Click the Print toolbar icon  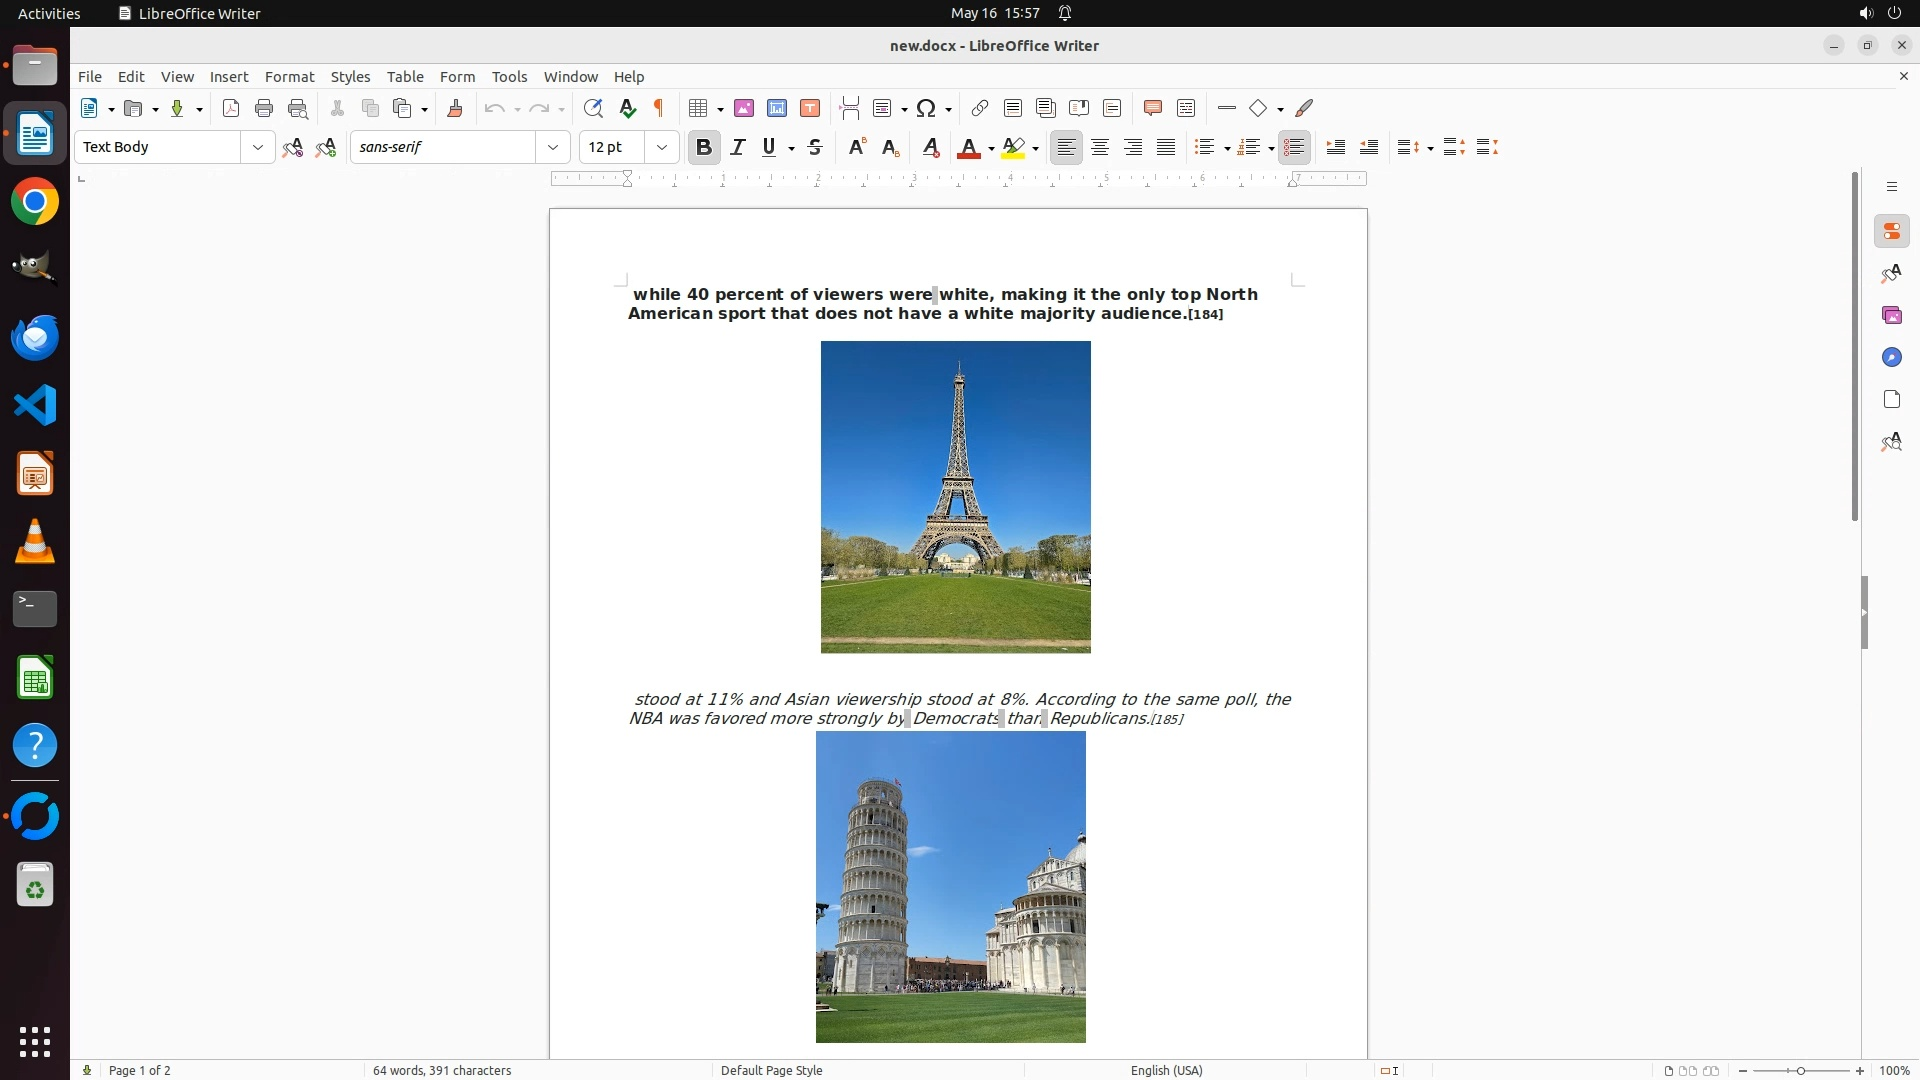pos(264,109)
